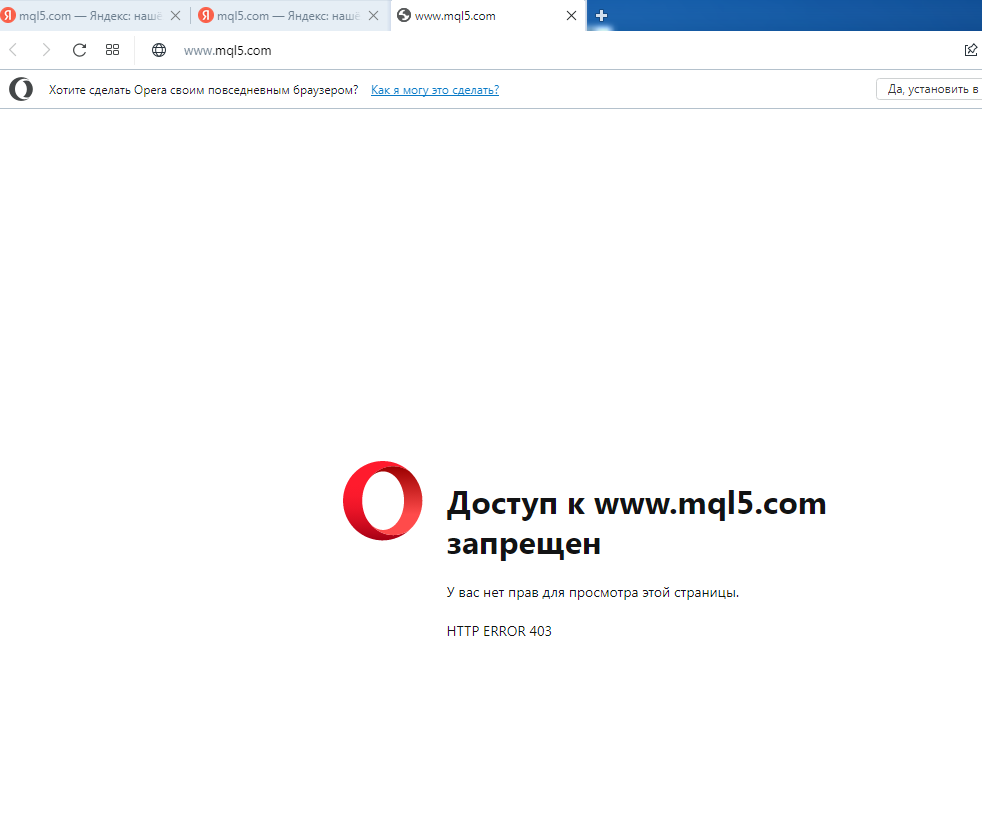Click the globe site info icon

(x=159, y=50)
